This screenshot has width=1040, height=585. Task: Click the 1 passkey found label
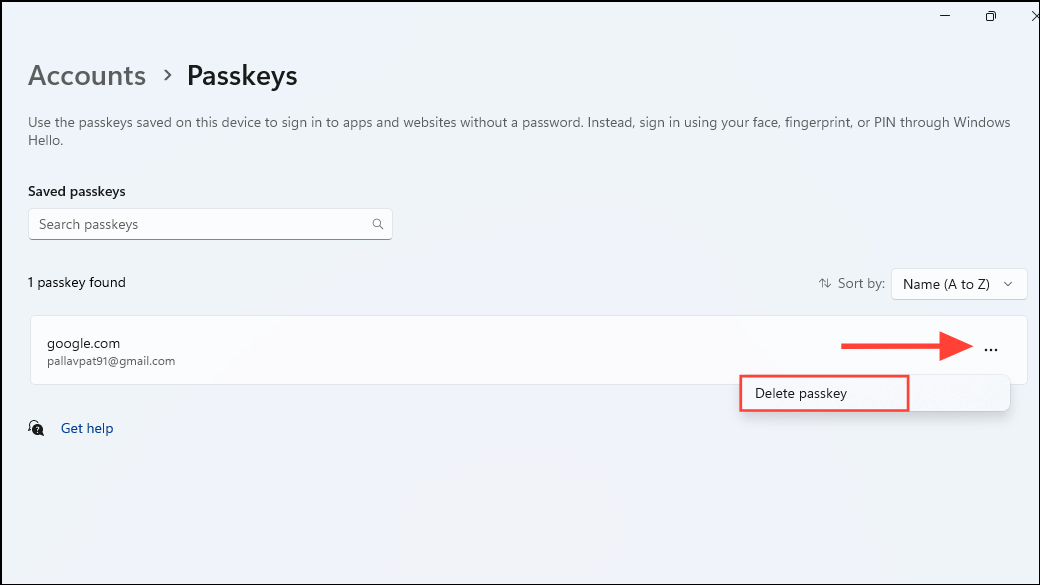click(77, 282)
